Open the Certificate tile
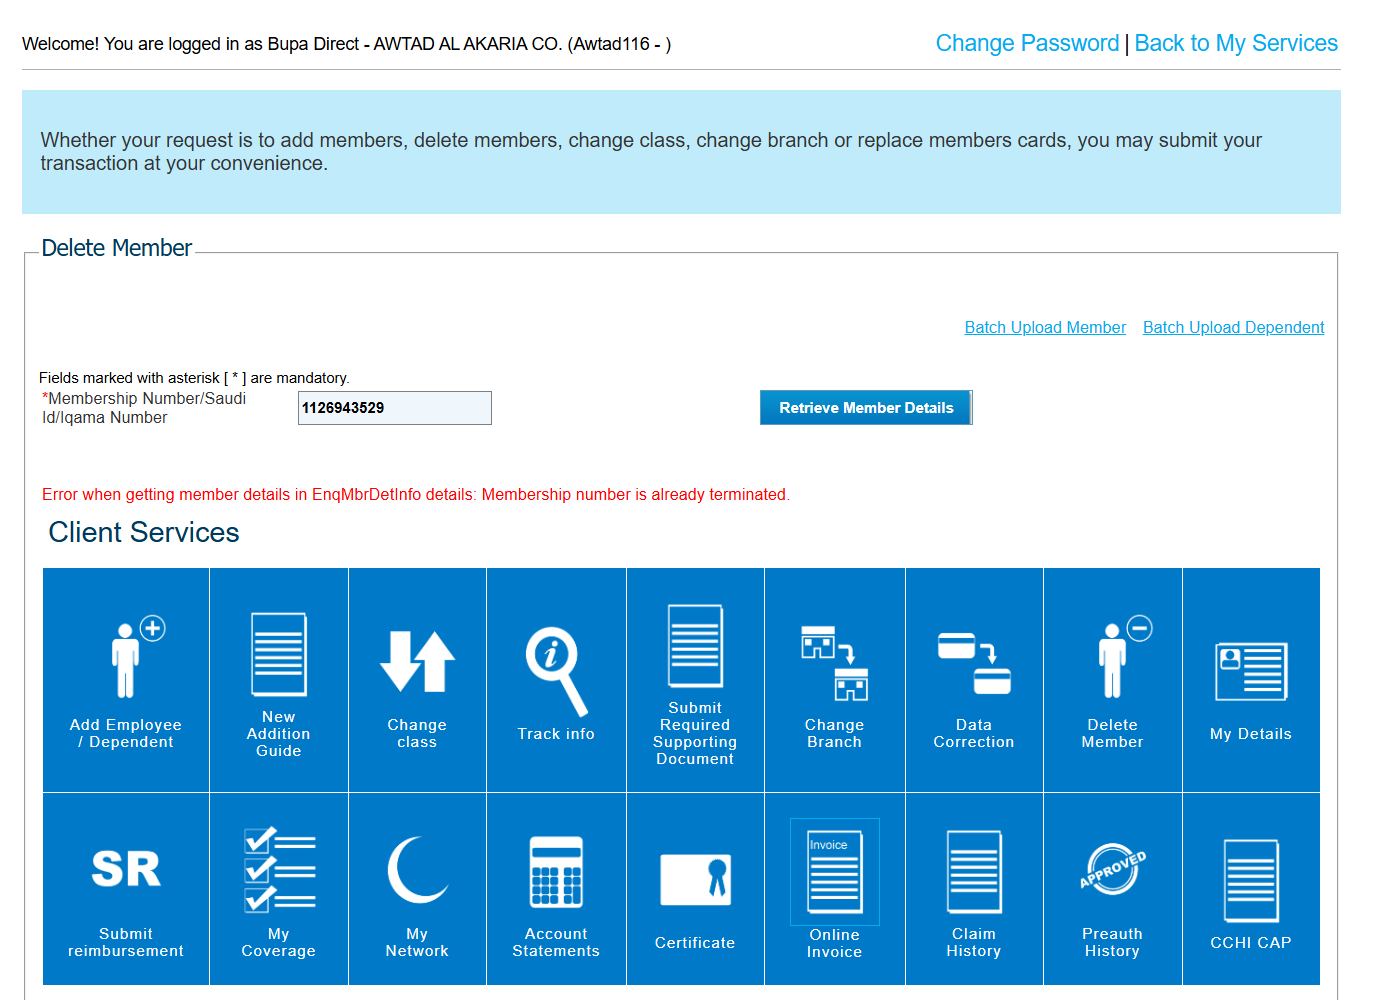1378x1000 pixels. (x=695, y=889)
